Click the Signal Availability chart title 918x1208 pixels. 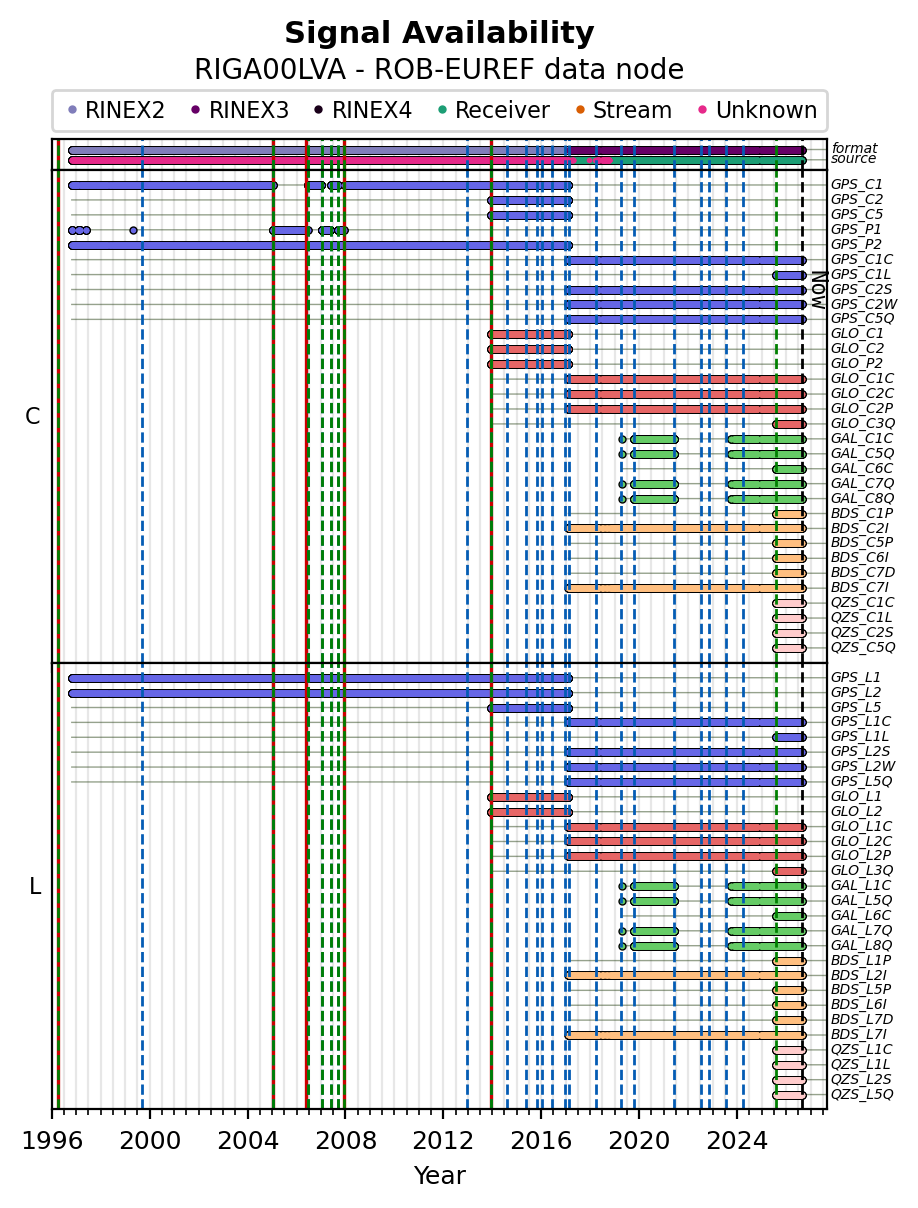(439, 34)
